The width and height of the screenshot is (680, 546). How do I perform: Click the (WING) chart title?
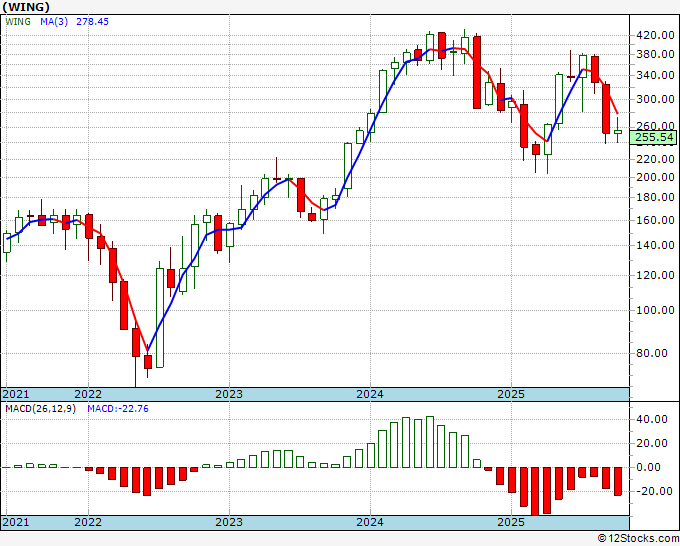point(26,7)
